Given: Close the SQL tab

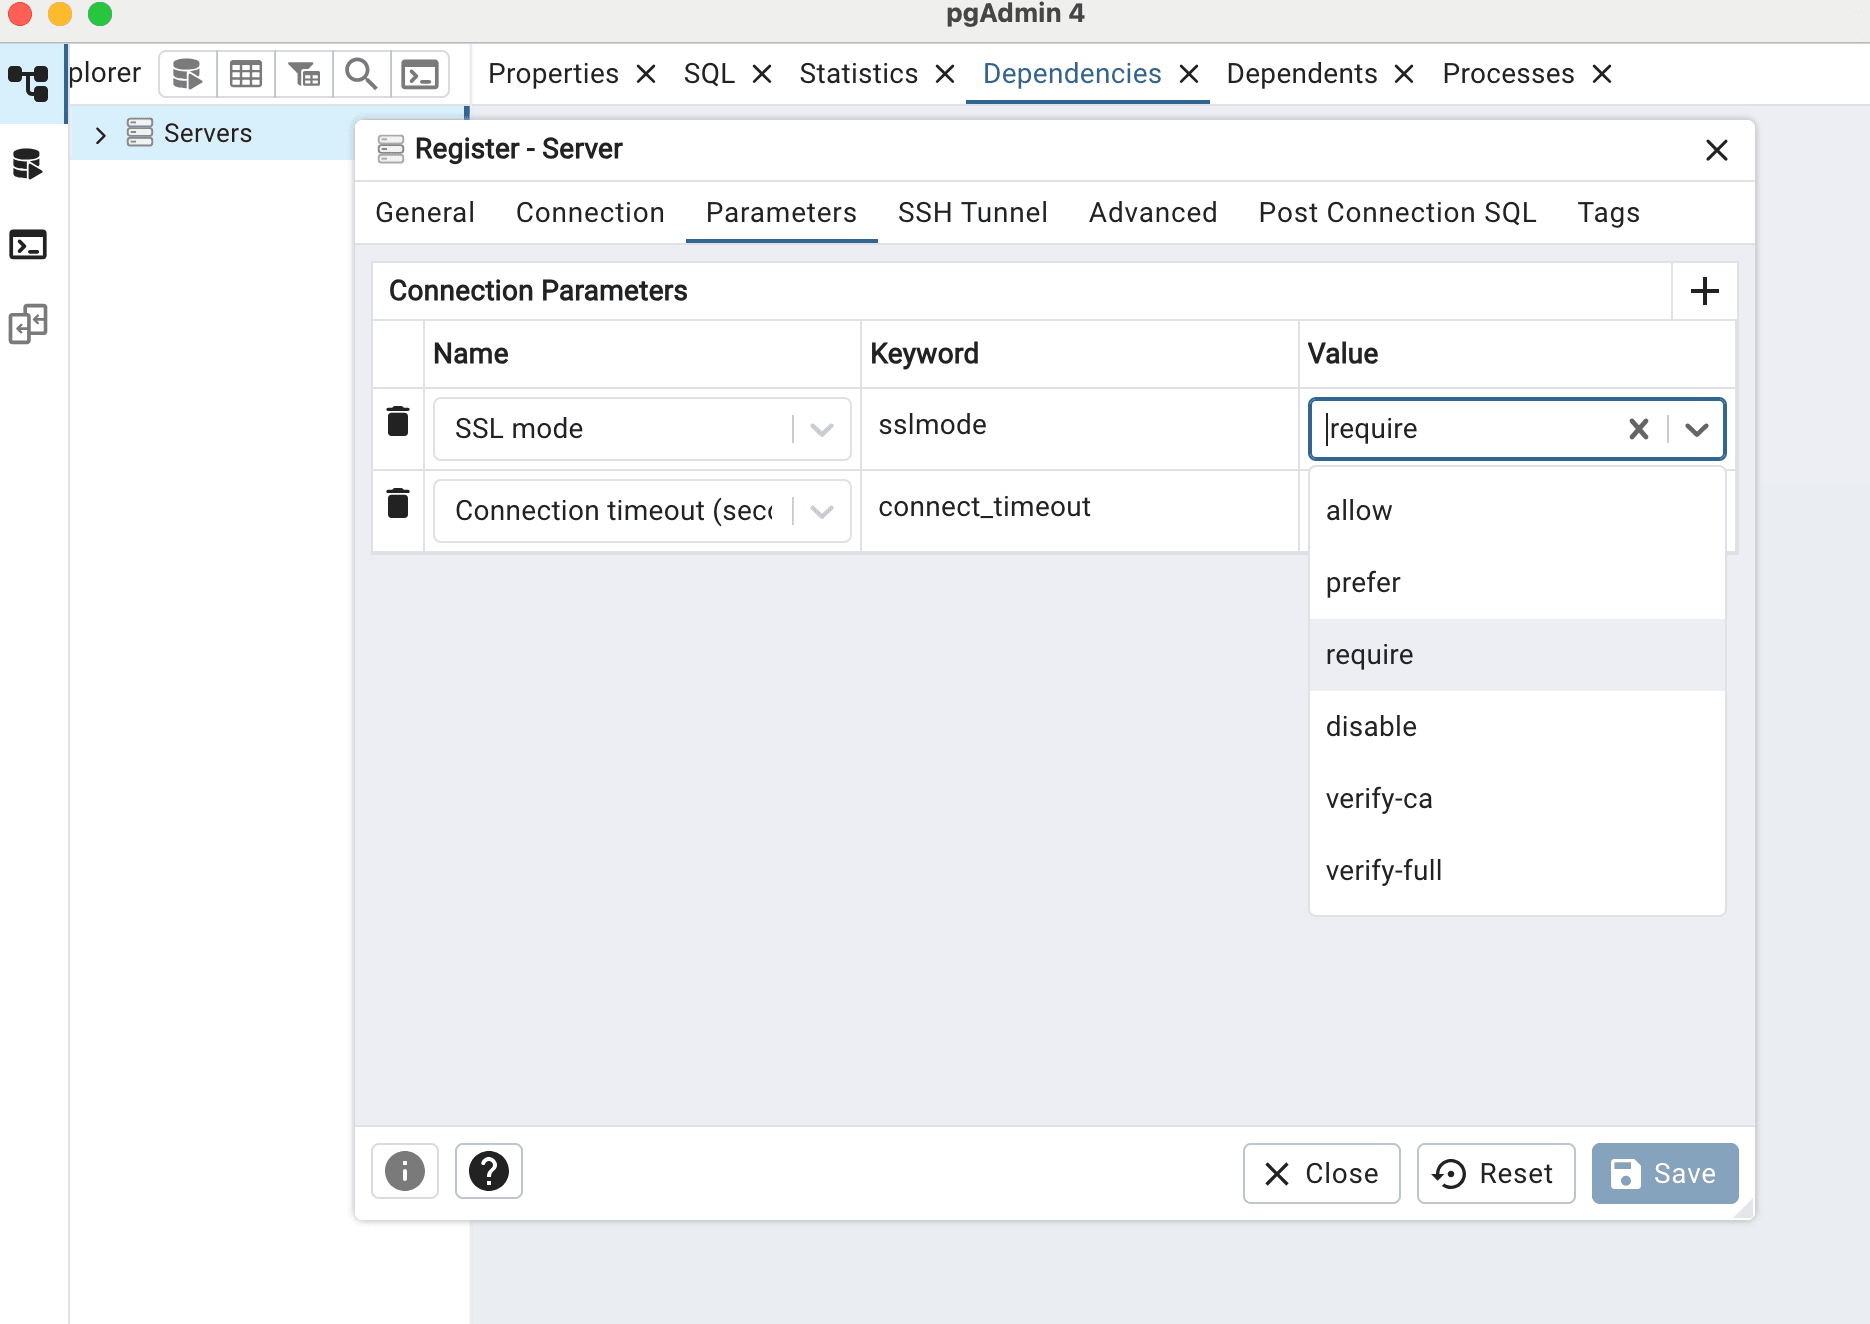Looking at the screenshot, I should point(762,74).
